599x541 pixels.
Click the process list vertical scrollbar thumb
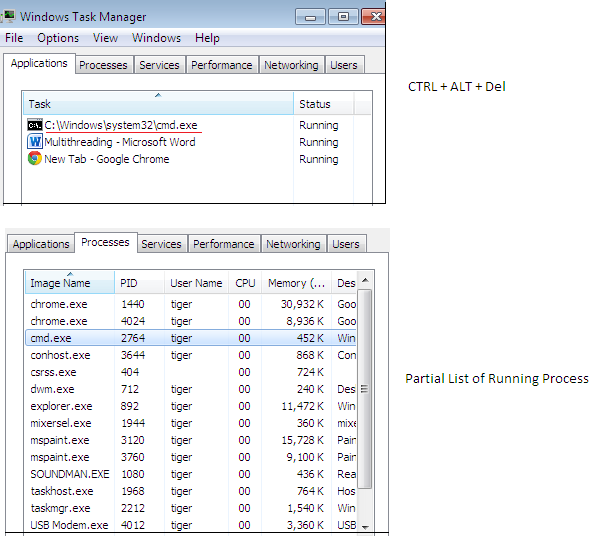365,389
